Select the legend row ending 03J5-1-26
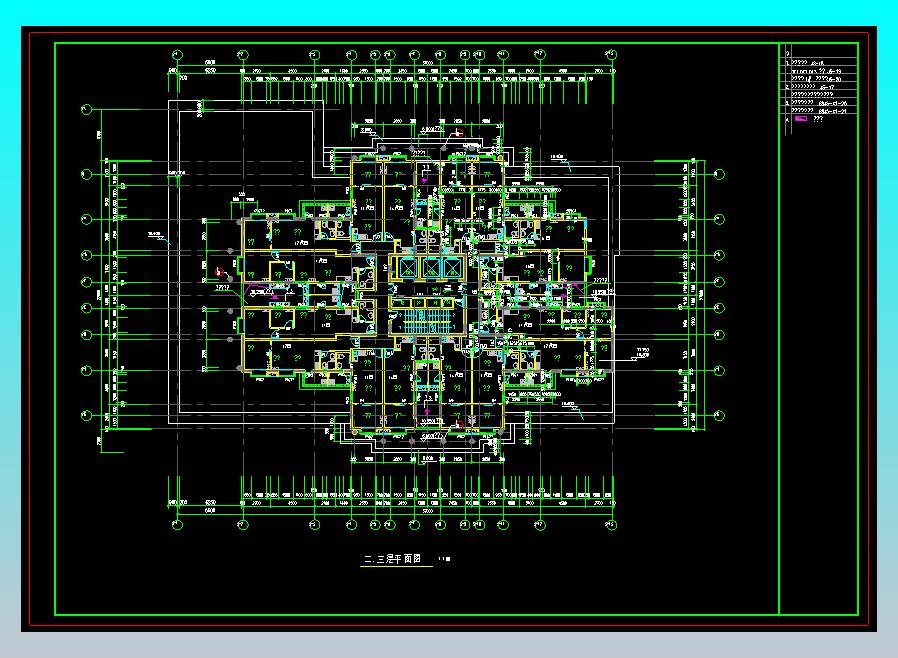 [822, 103]
